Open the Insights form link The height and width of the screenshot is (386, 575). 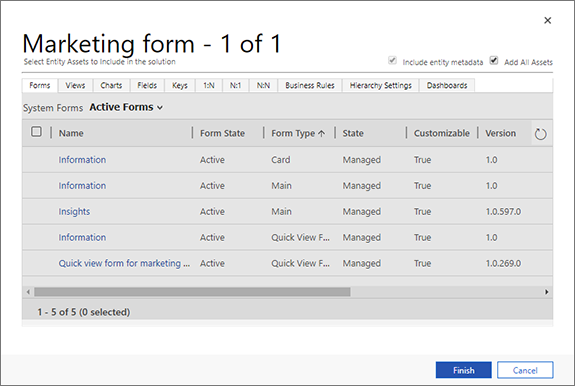click(x=74, y=212)
